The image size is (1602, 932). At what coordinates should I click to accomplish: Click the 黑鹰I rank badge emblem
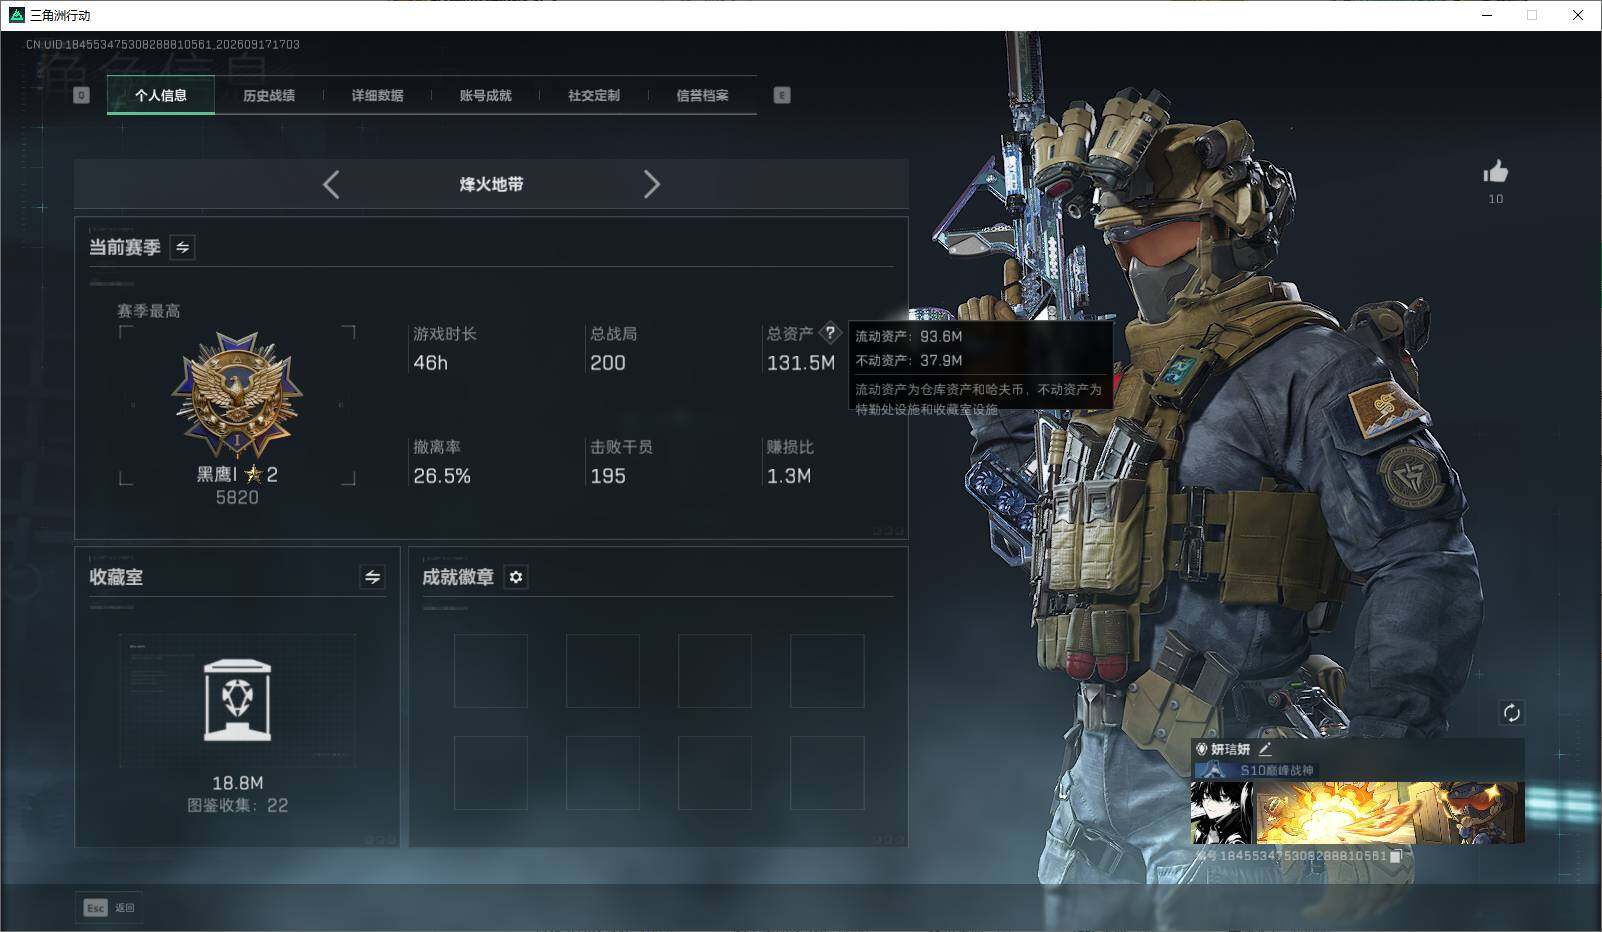tap(237, 395)
